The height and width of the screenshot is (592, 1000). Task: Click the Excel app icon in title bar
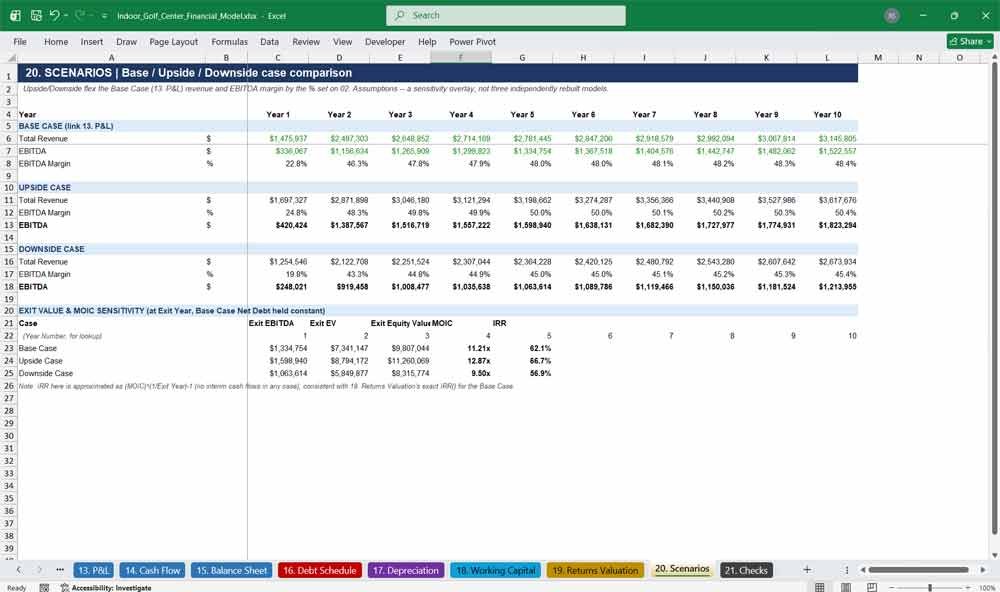tap(15, 15)
